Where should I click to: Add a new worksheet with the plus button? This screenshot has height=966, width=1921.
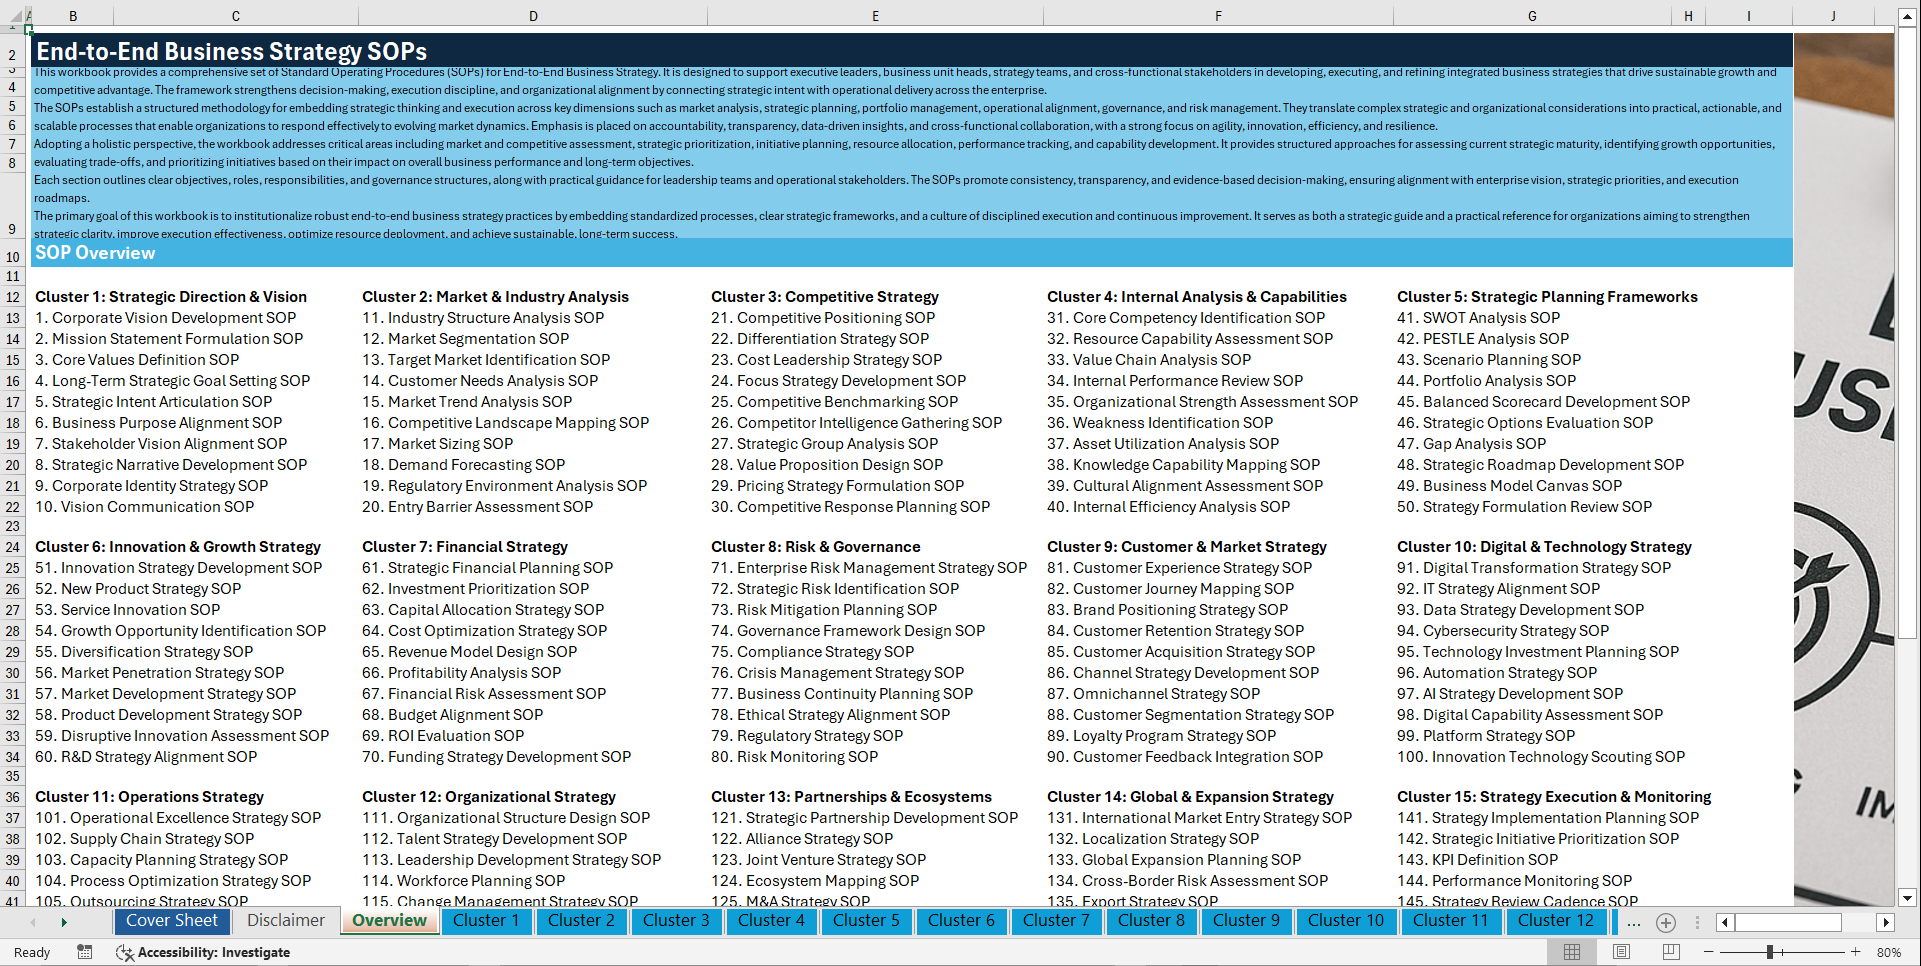pos(1665,922)
